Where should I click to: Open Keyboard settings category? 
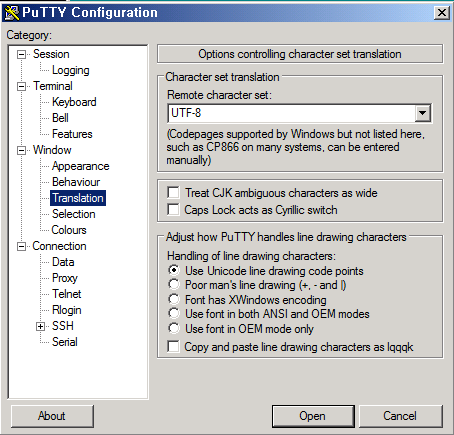[74, 102]
